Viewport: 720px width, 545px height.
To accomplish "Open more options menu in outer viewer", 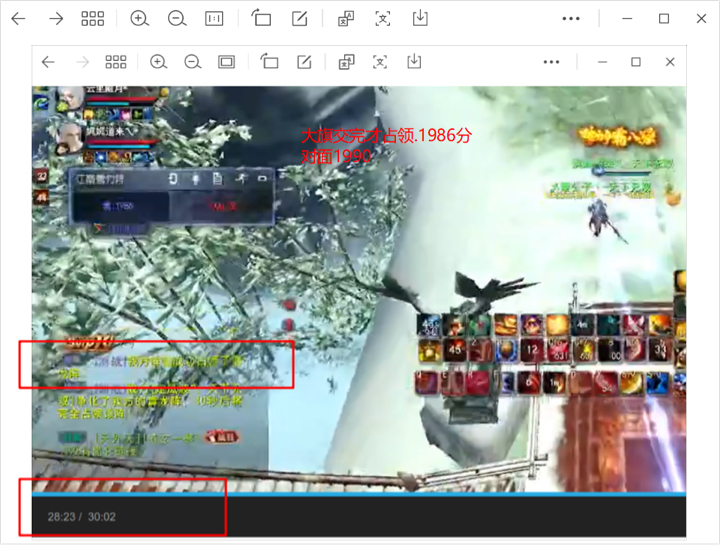I will tap(571, 19).
